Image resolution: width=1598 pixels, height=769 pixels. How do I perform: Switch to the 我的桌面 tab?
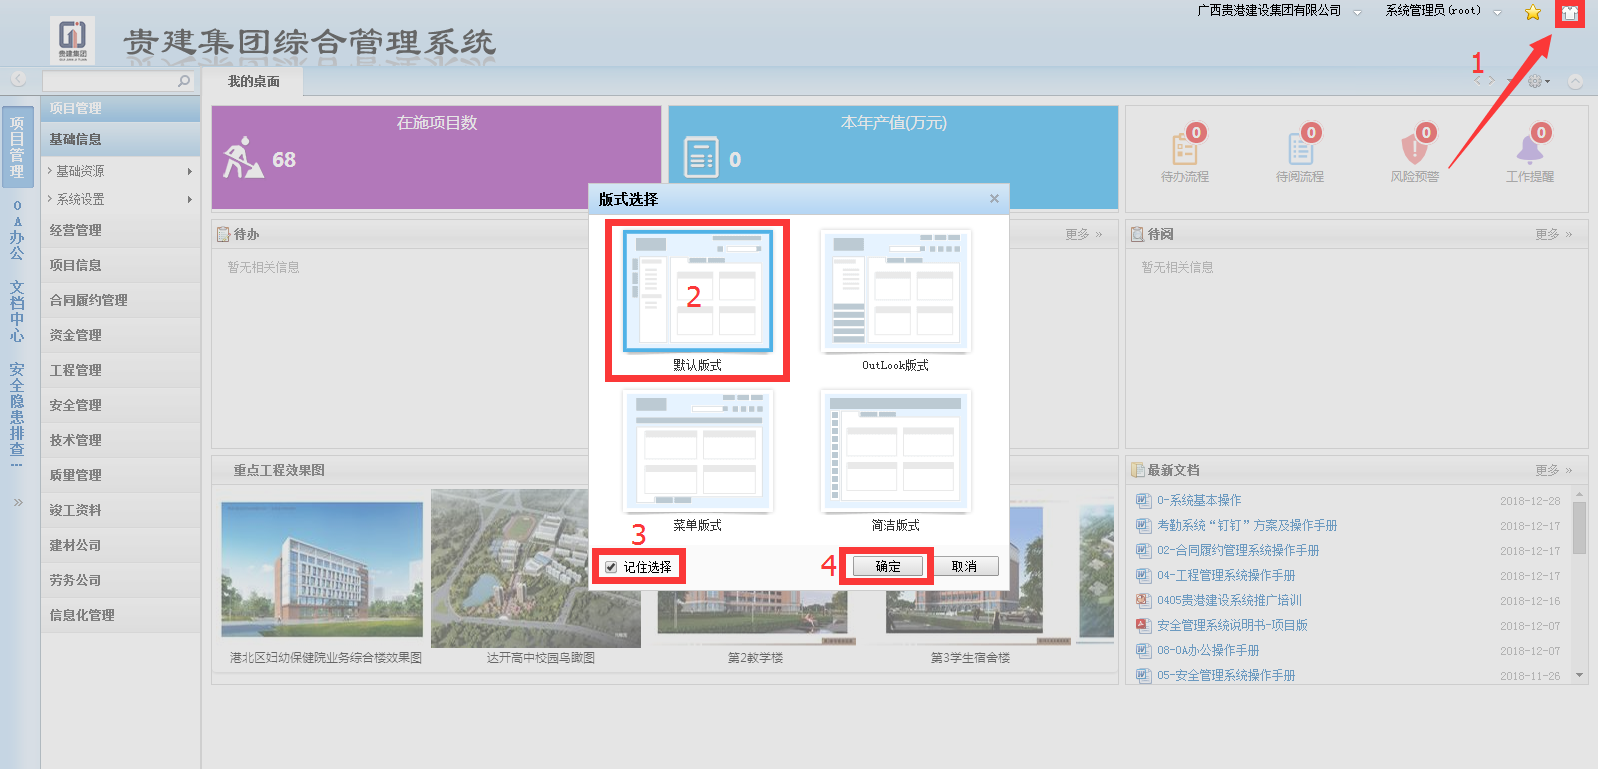click(x=253, y=82)
